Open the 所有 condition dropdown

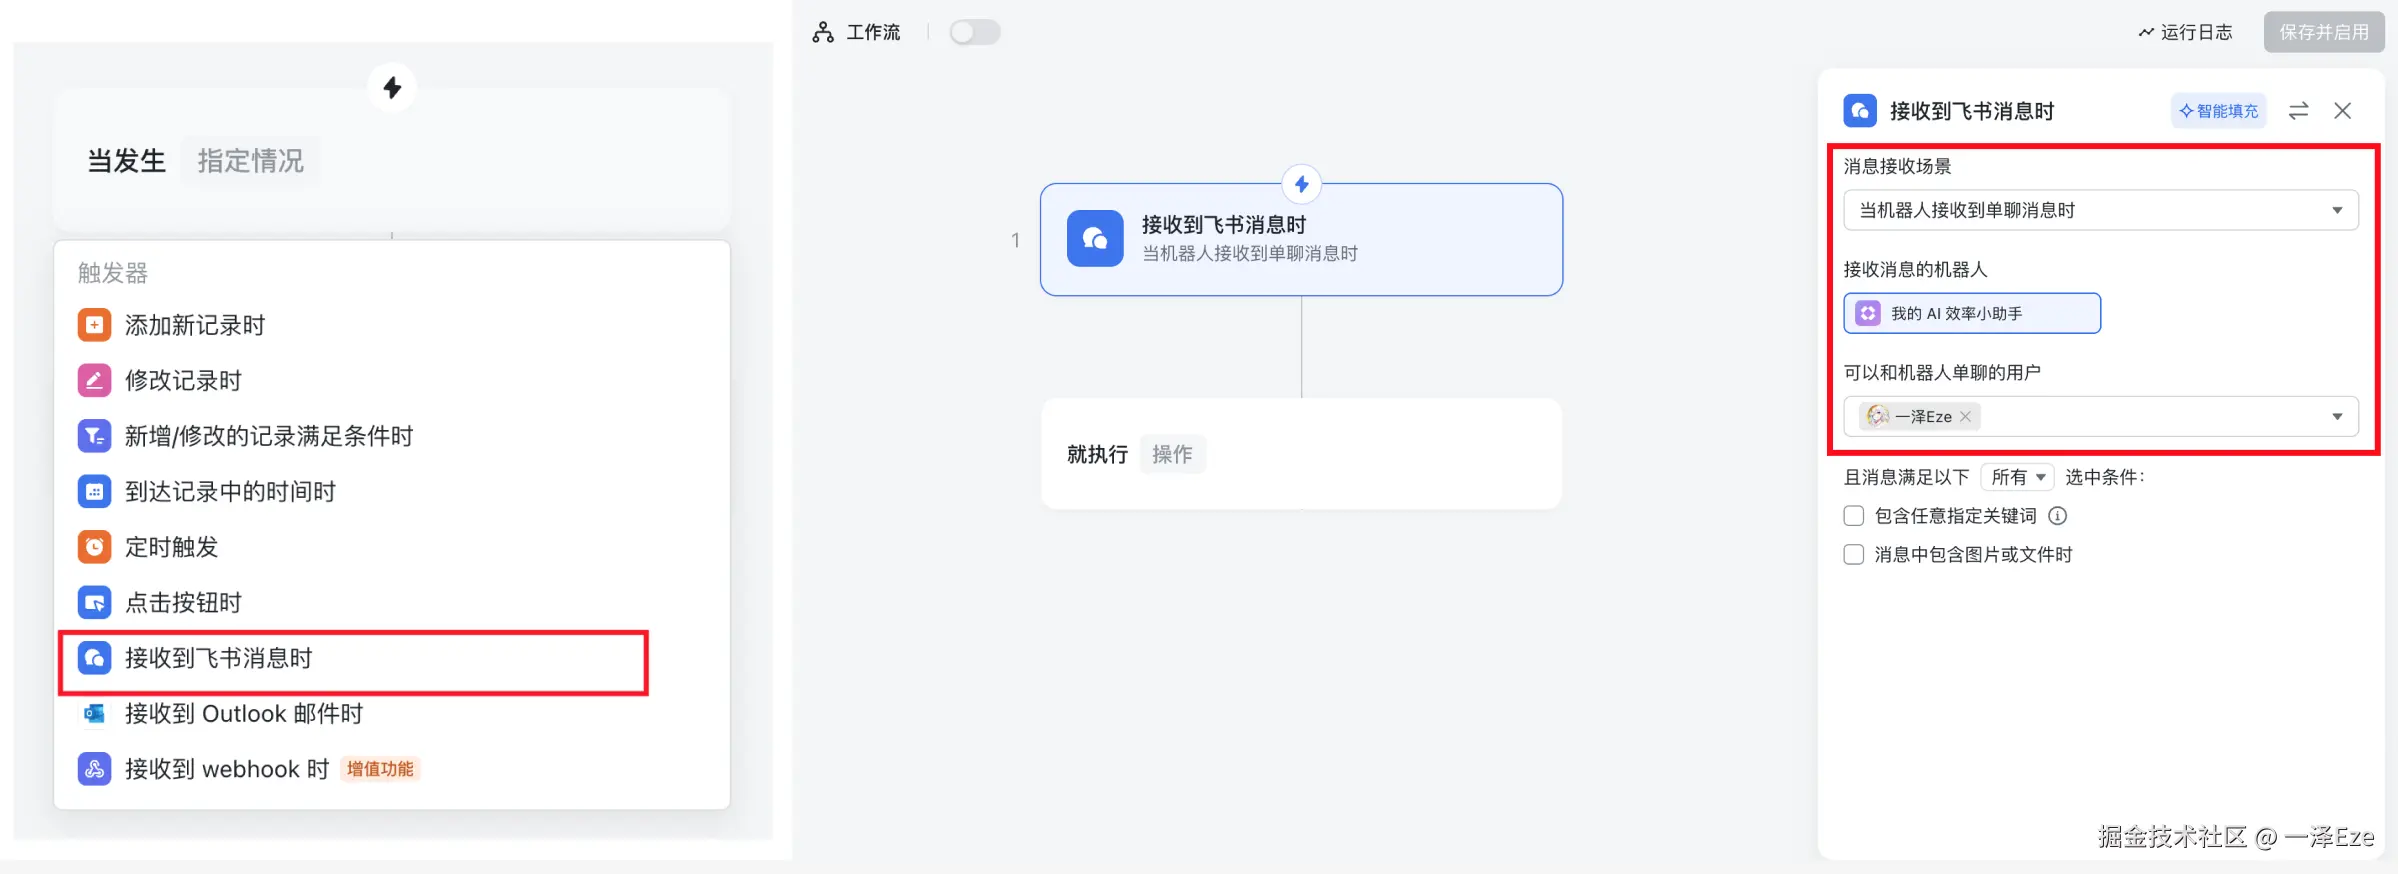pos(2017,477)
